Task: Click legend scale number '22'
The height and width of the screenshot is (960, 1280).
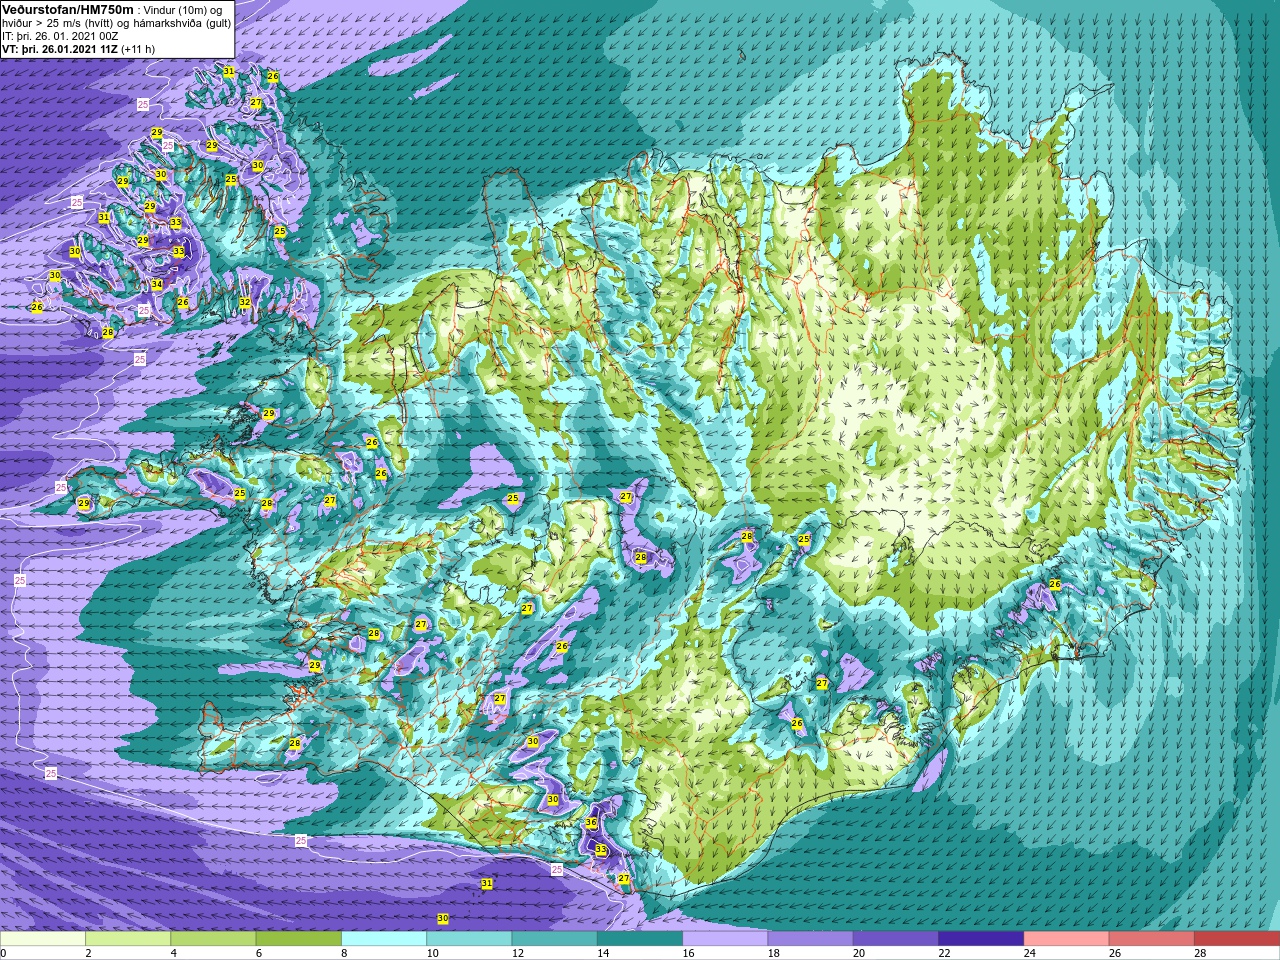Action: (x=944, y=953)
